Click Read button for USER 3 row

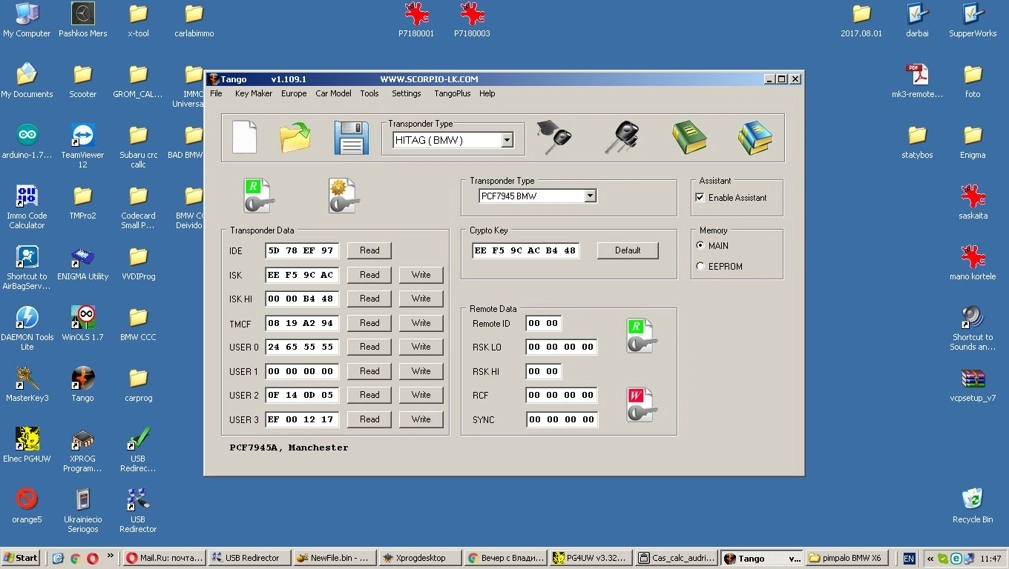pos(369,419)
